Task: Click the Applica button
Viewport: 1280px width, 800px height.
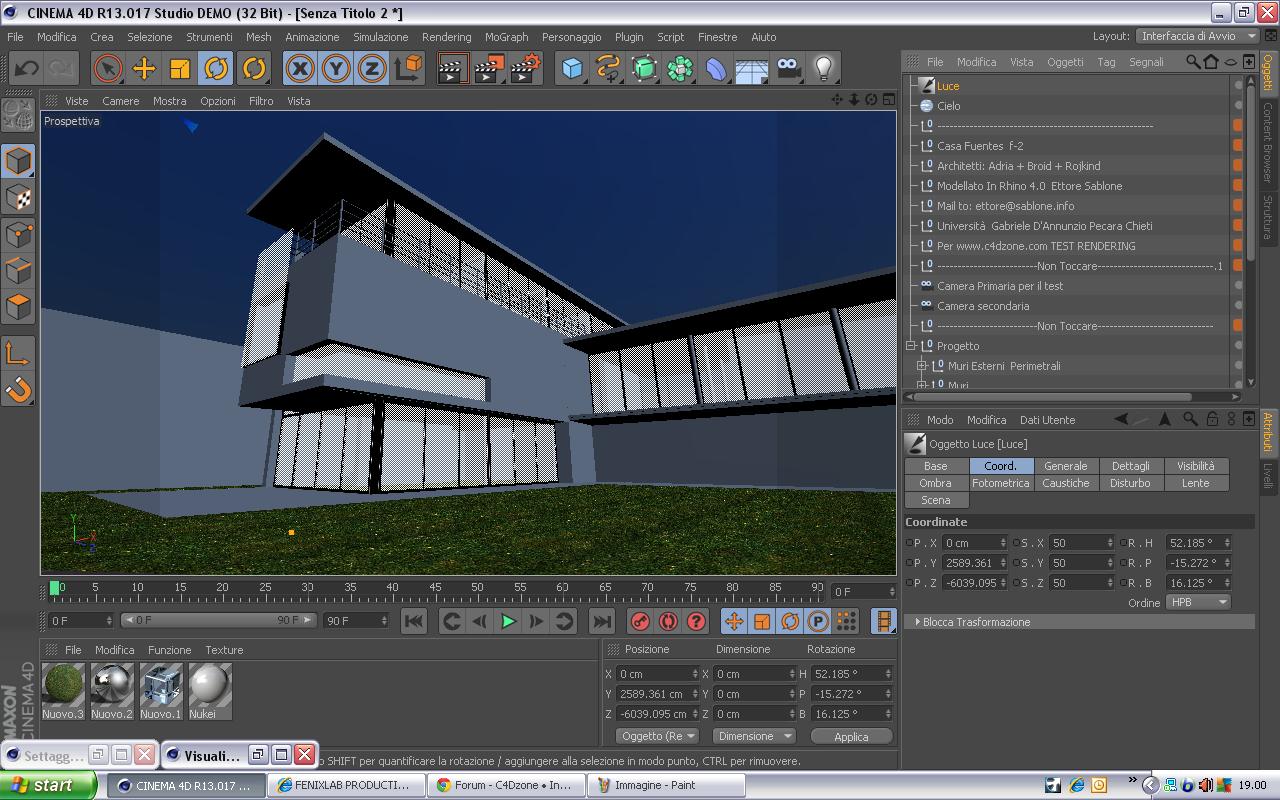Action: pyautogui.click(x=851, y=736)
